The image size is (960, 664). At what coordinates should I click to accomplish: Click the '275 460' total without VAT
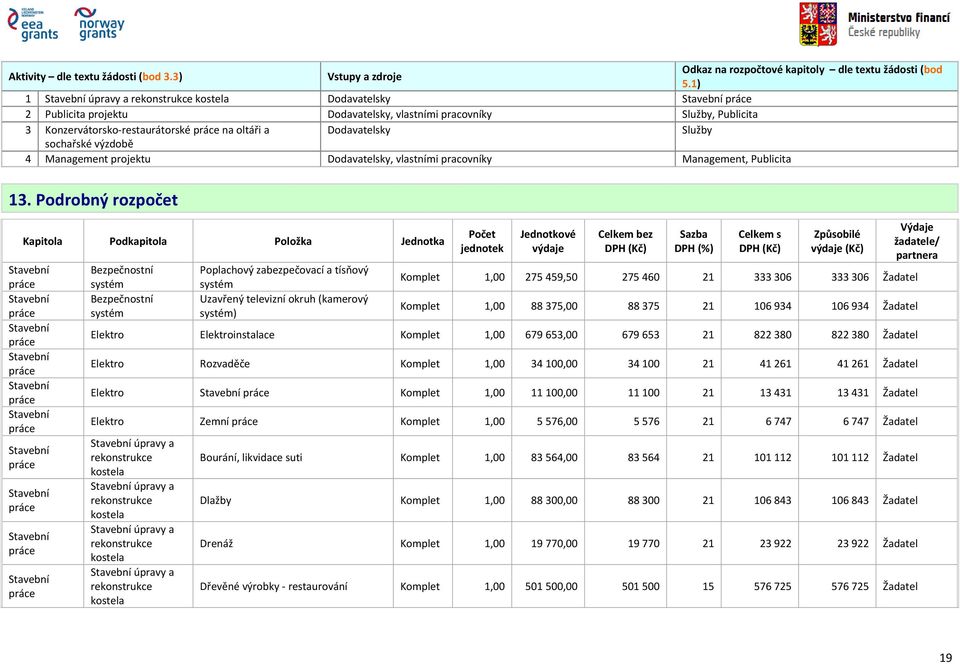coord(641,277)
